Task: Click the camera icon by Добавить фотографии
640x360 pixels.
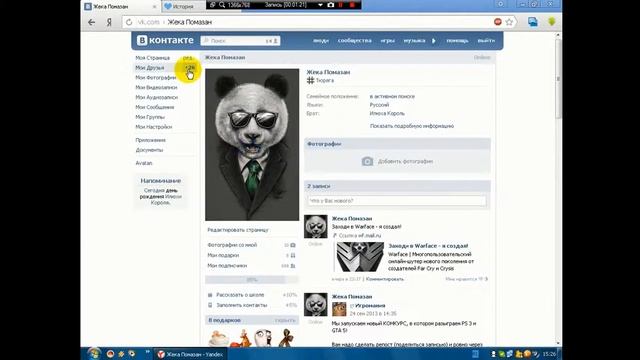Action: [367, 161]
